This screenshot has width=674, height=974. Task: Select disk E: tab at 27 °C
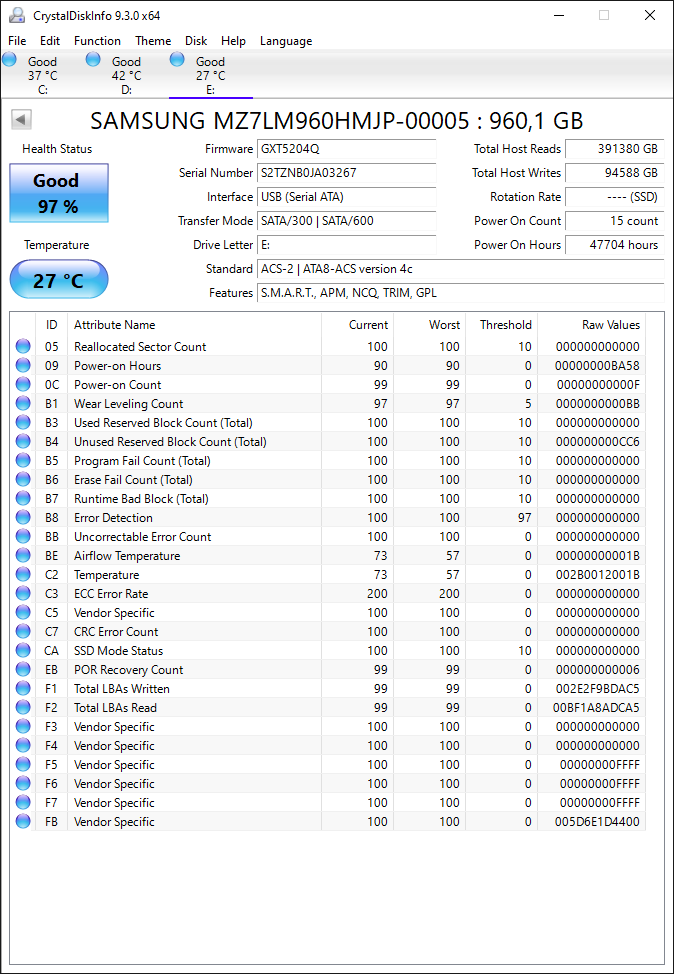pos(211,75)
